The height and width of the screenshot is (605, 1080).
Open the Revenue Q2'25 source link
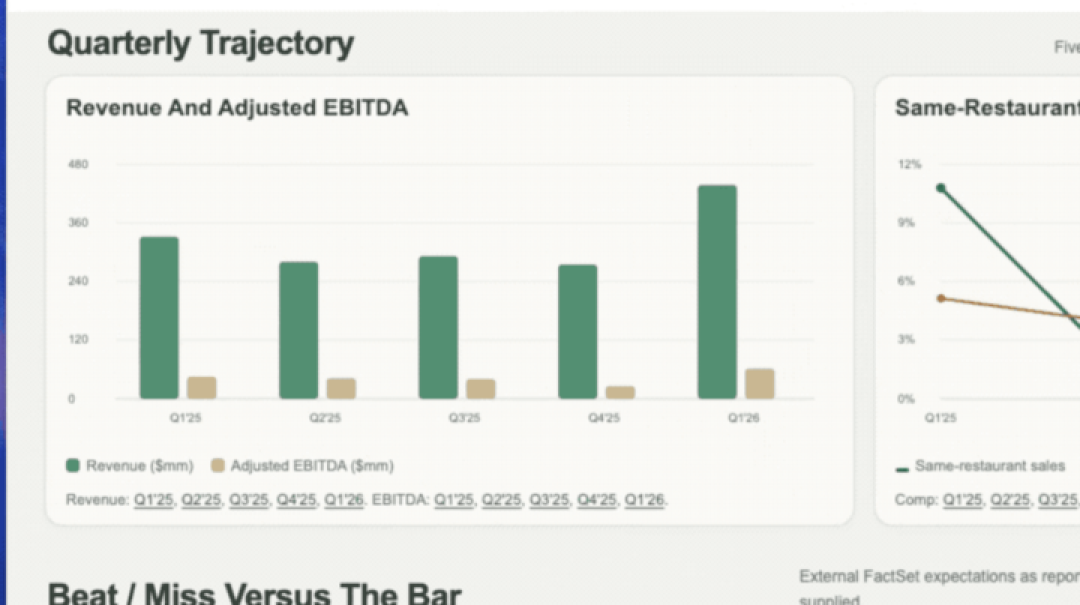point(201,500)
